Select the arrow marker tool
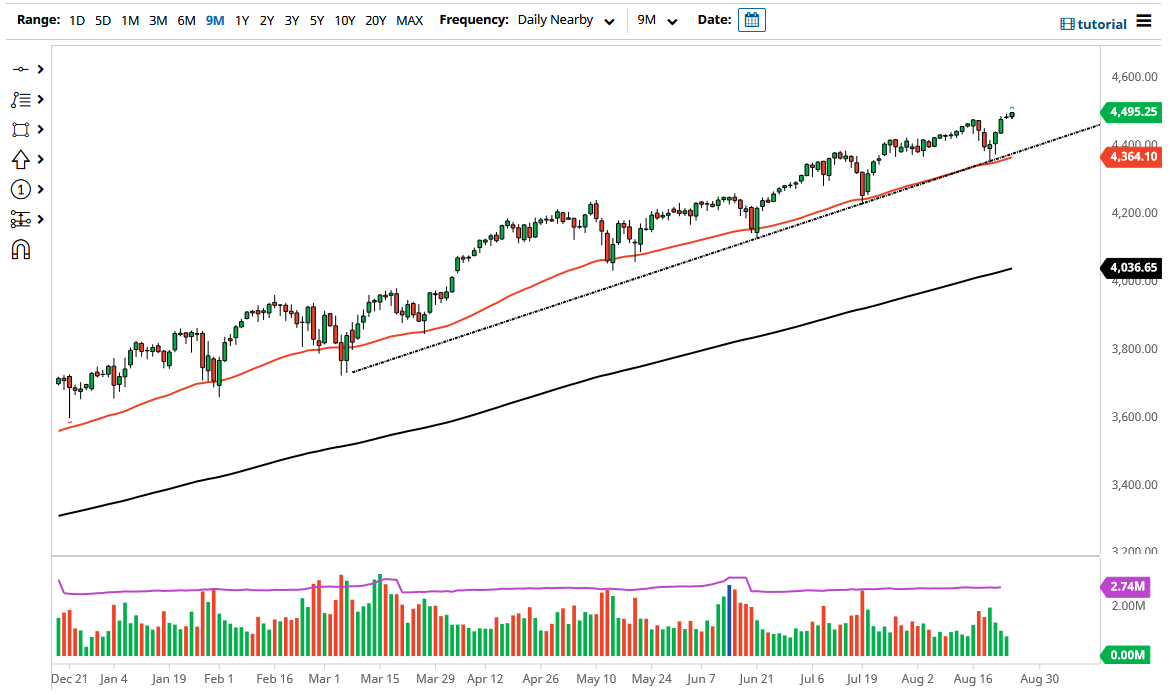 click(18, 159)
